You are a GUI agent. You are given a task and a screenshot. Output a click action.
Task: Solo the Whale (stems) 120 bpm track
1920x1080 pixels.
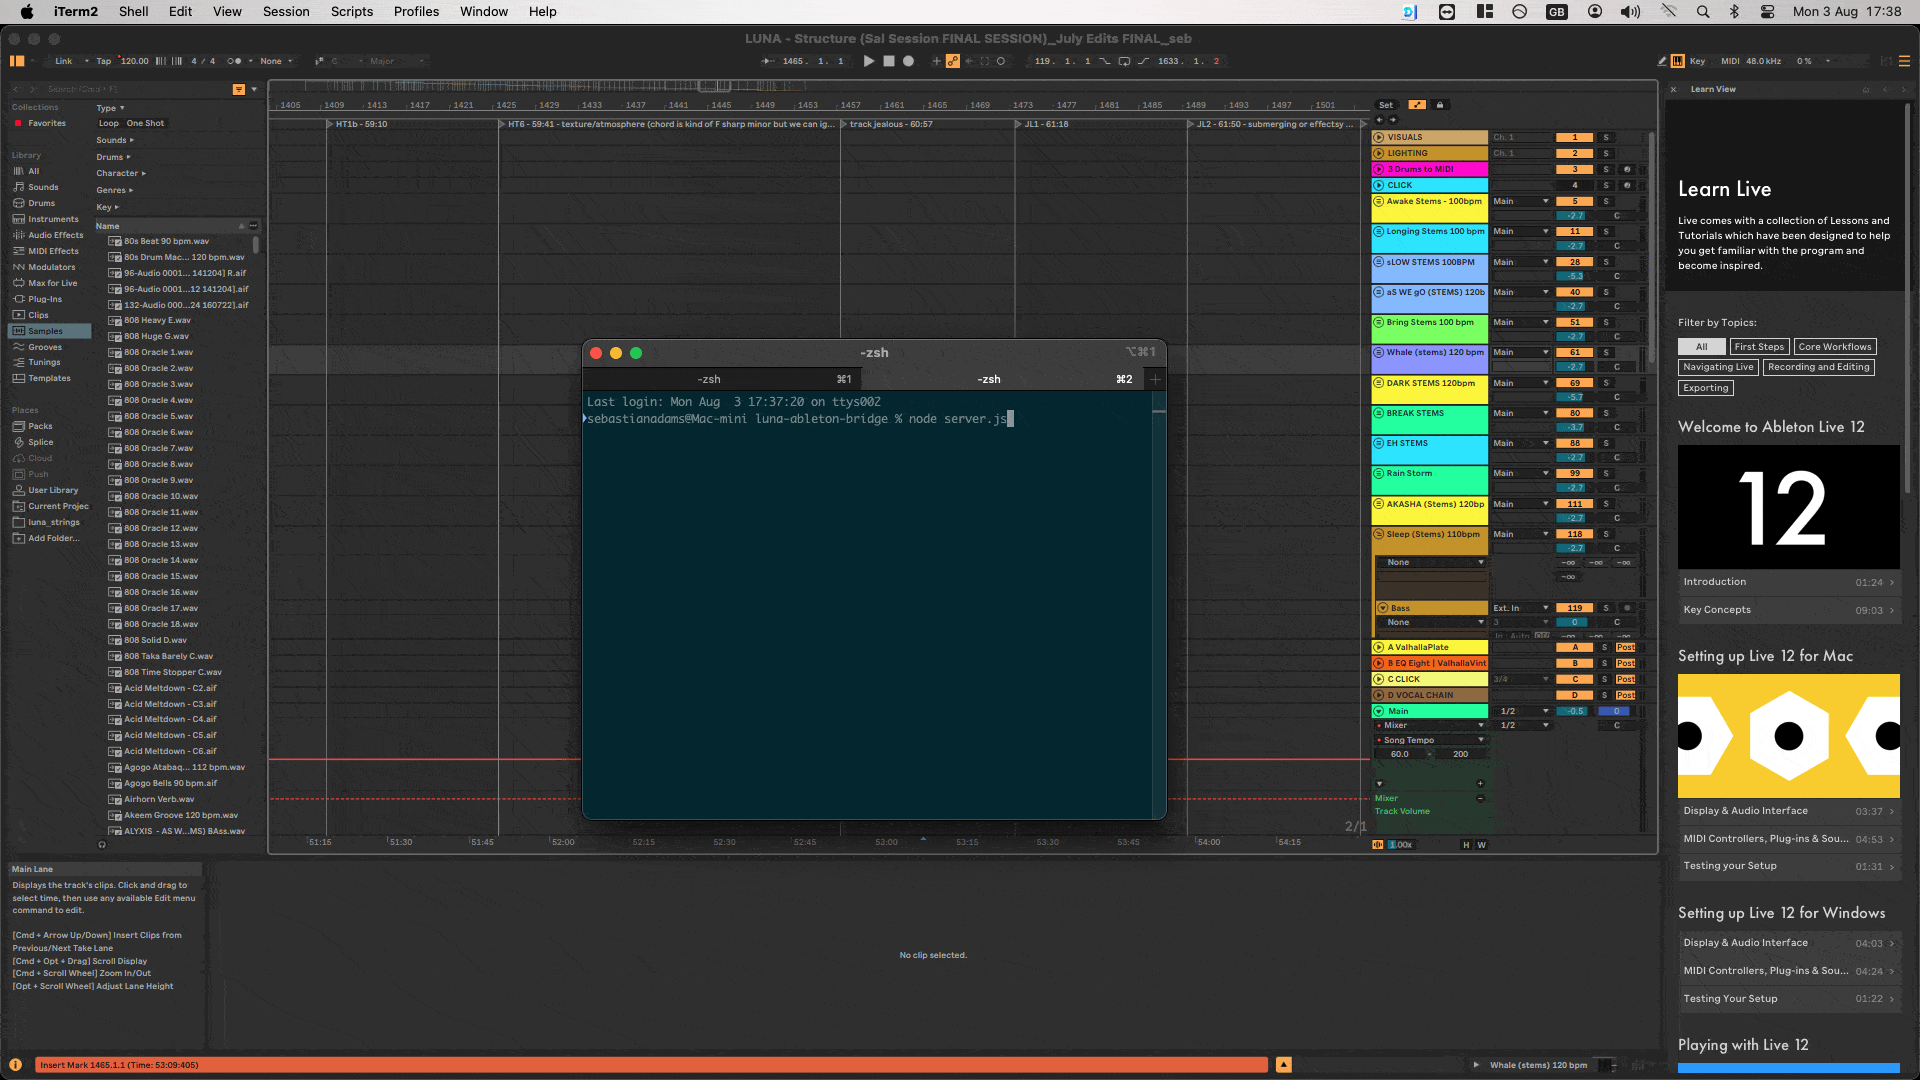(1606, 353)
